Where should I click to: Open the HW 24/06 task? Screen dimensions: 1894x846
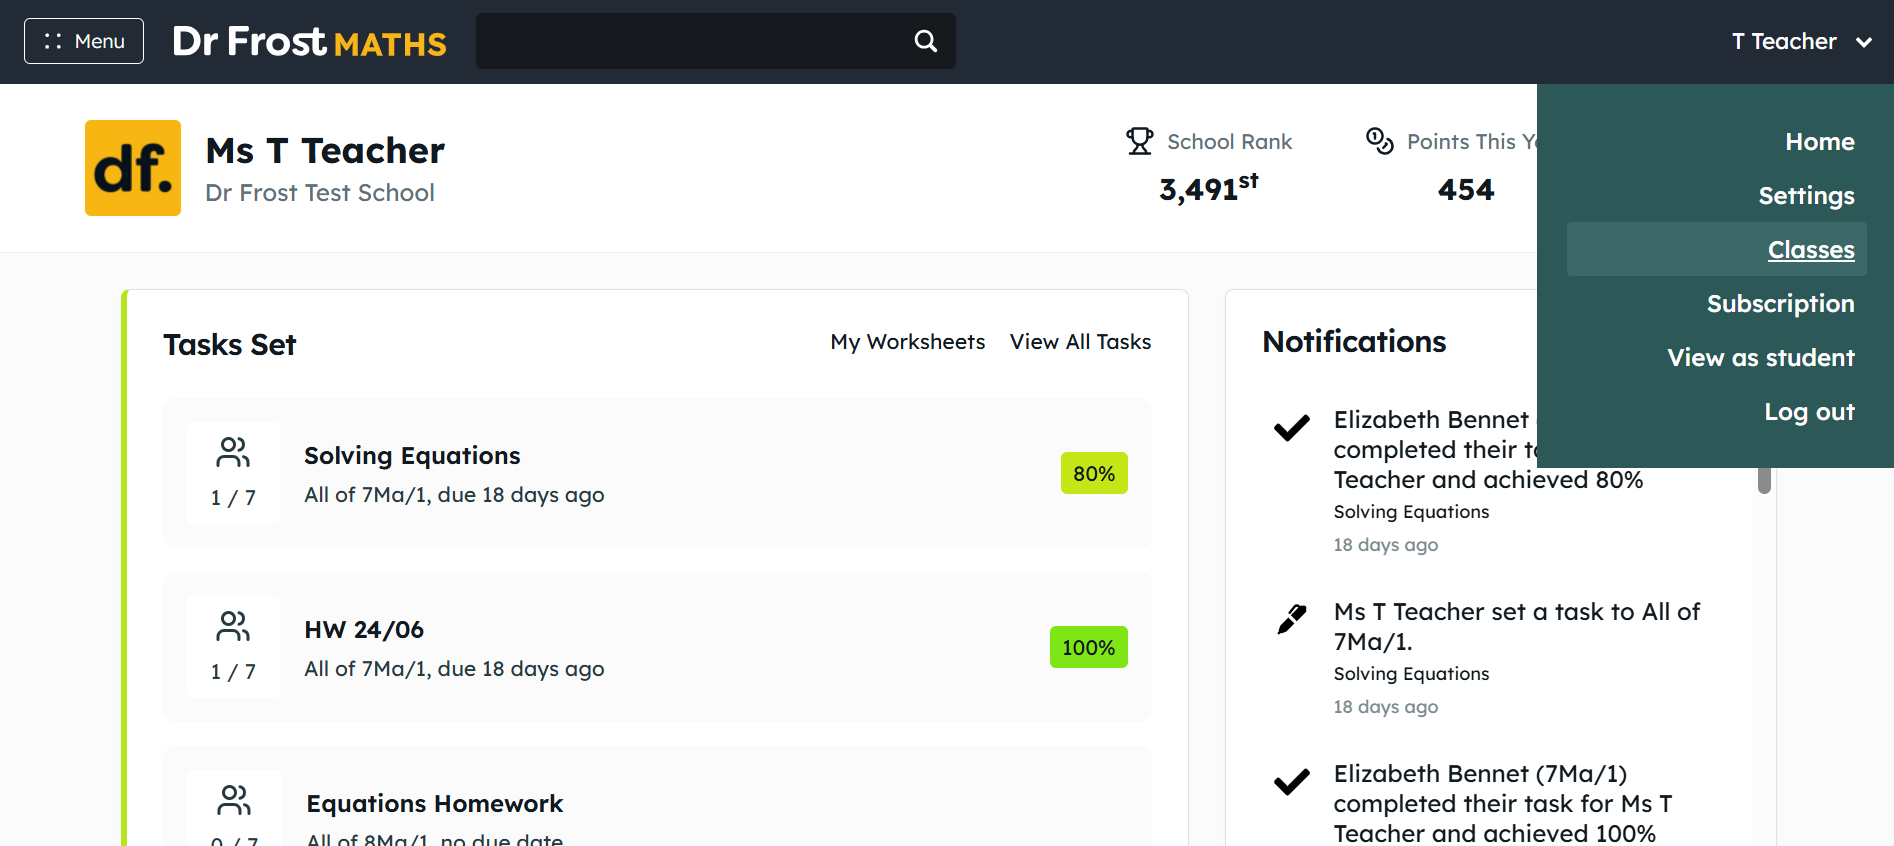[x=657, y=647]
